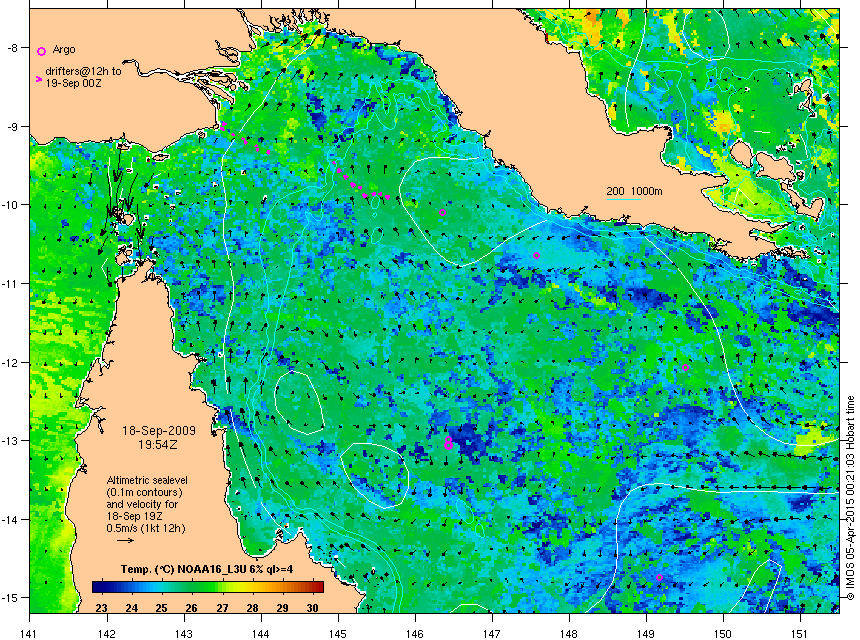Click the "18-Sep-2009" date label
The image size is (860, 640).
159,431
